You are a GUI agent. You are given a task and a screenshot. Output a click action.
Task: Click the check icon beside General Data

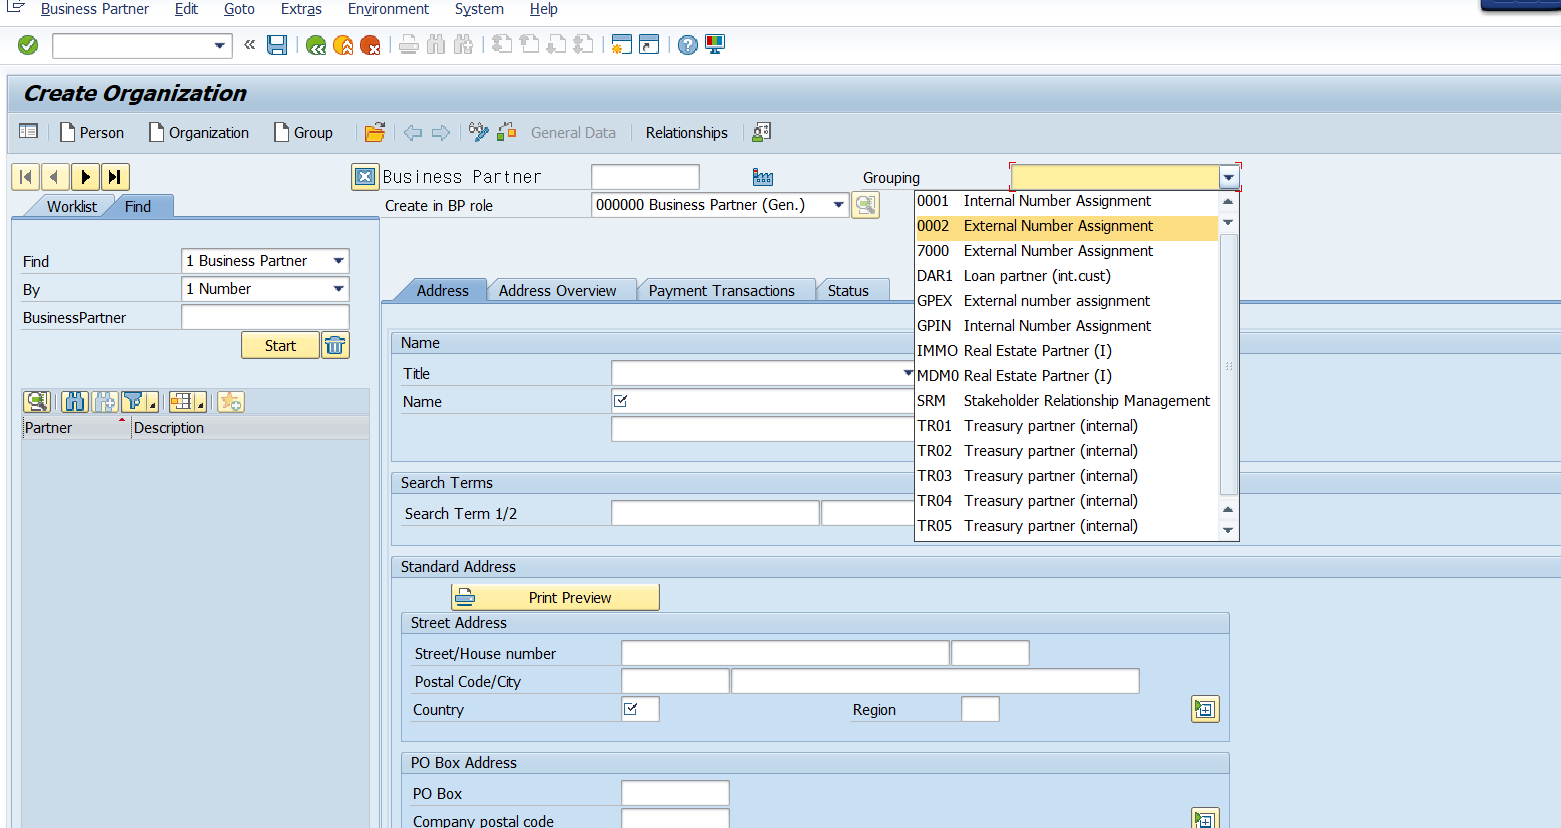click(507, 132)
